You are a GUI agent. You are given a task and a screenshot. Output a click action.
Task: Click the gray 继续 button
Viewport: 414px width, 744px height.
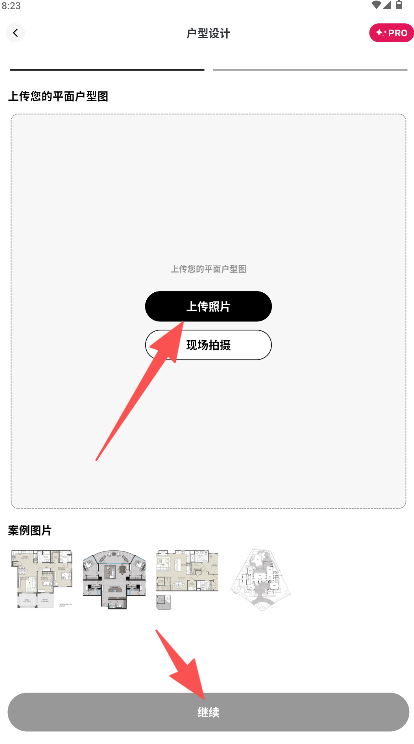click(x=208, y=712)
